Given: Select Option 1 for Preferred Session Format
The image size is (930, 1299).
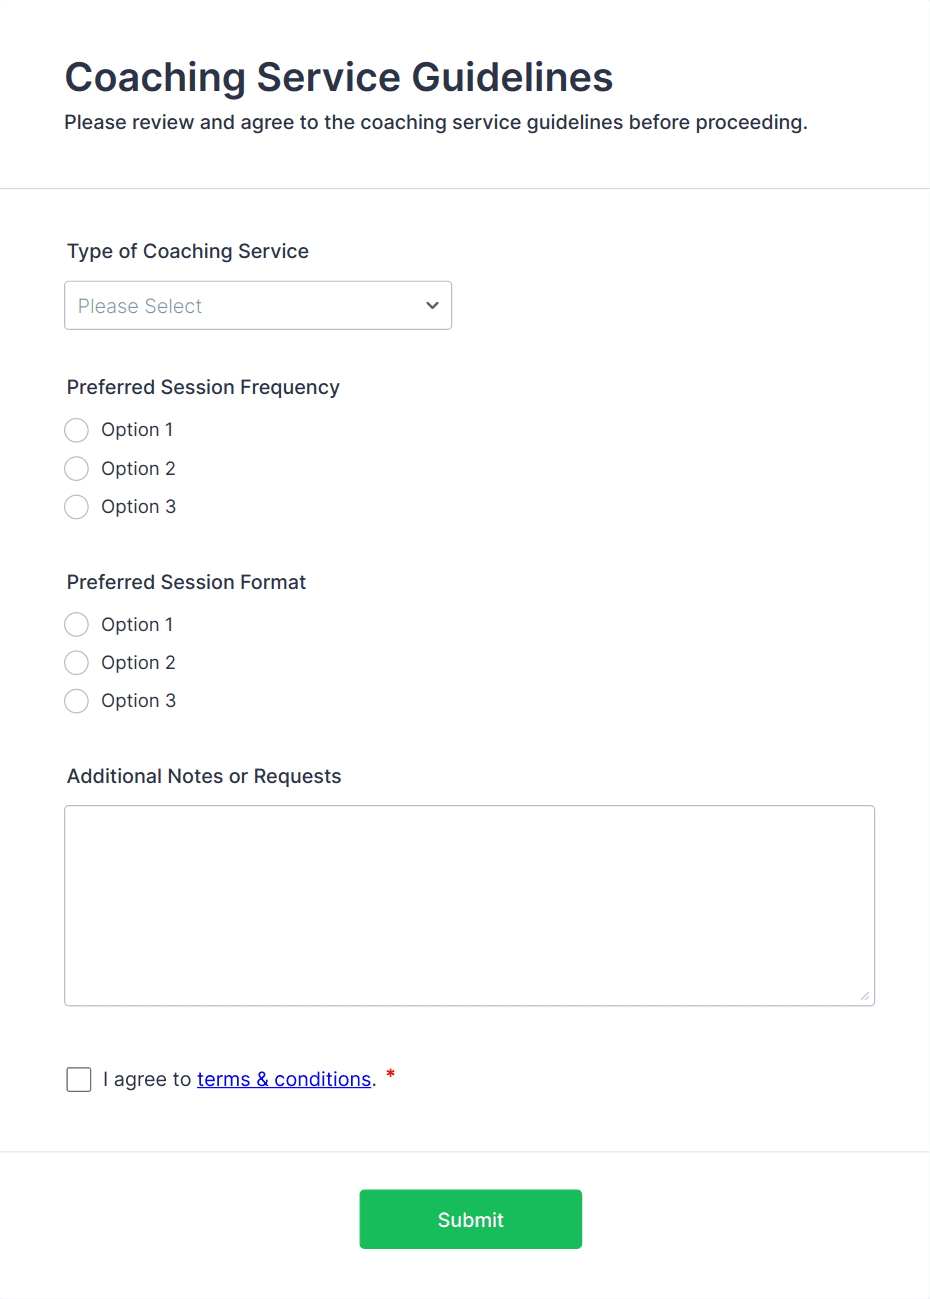Looking at the screenshot, I should (76, 624).
